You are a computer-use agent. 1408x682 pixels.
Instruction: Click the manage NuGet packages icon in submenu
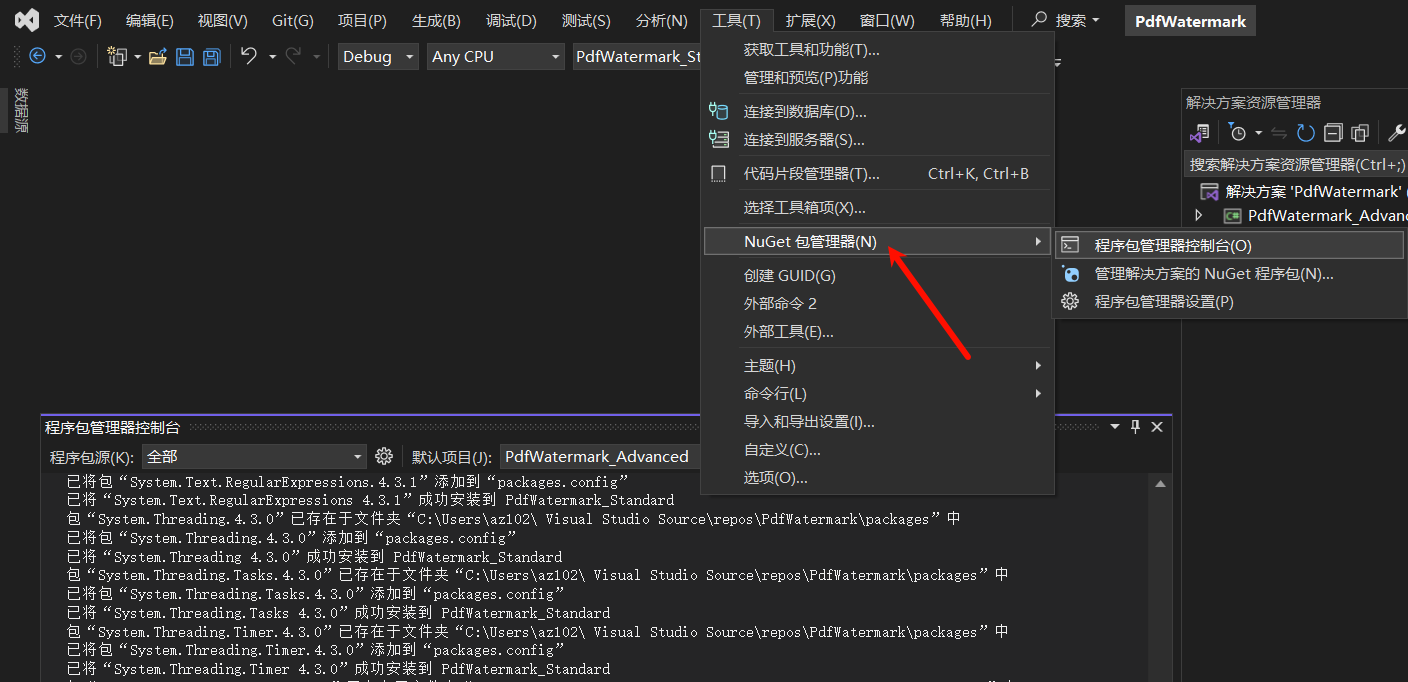pyautogui.click(x=1070, y=273)
